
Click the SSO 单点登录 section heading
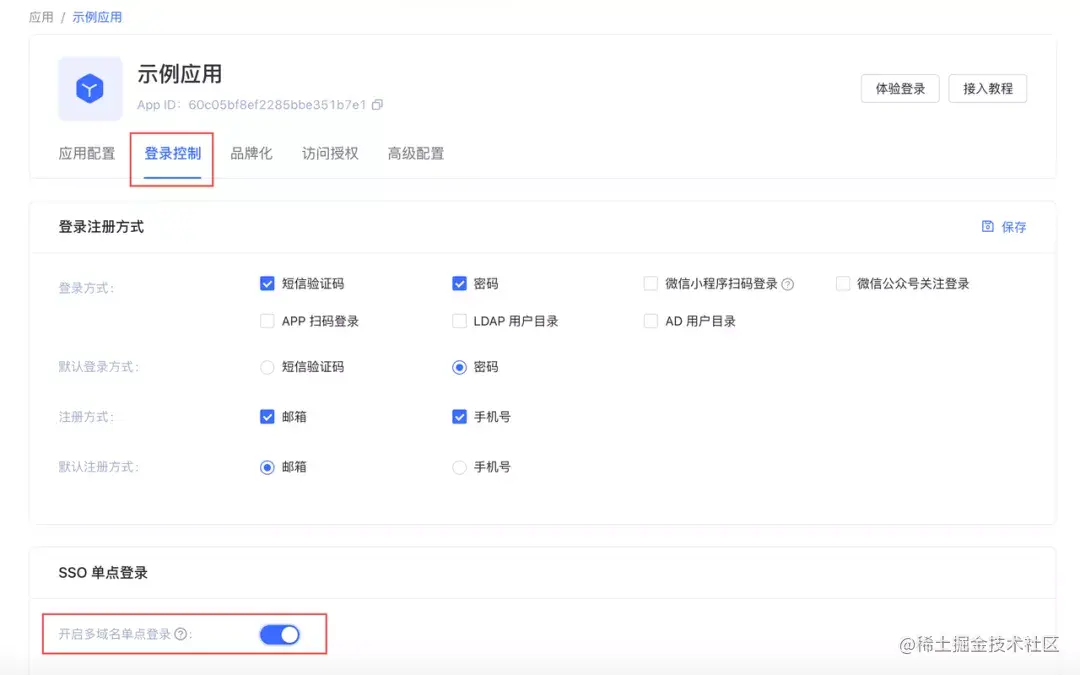[103, 572]
